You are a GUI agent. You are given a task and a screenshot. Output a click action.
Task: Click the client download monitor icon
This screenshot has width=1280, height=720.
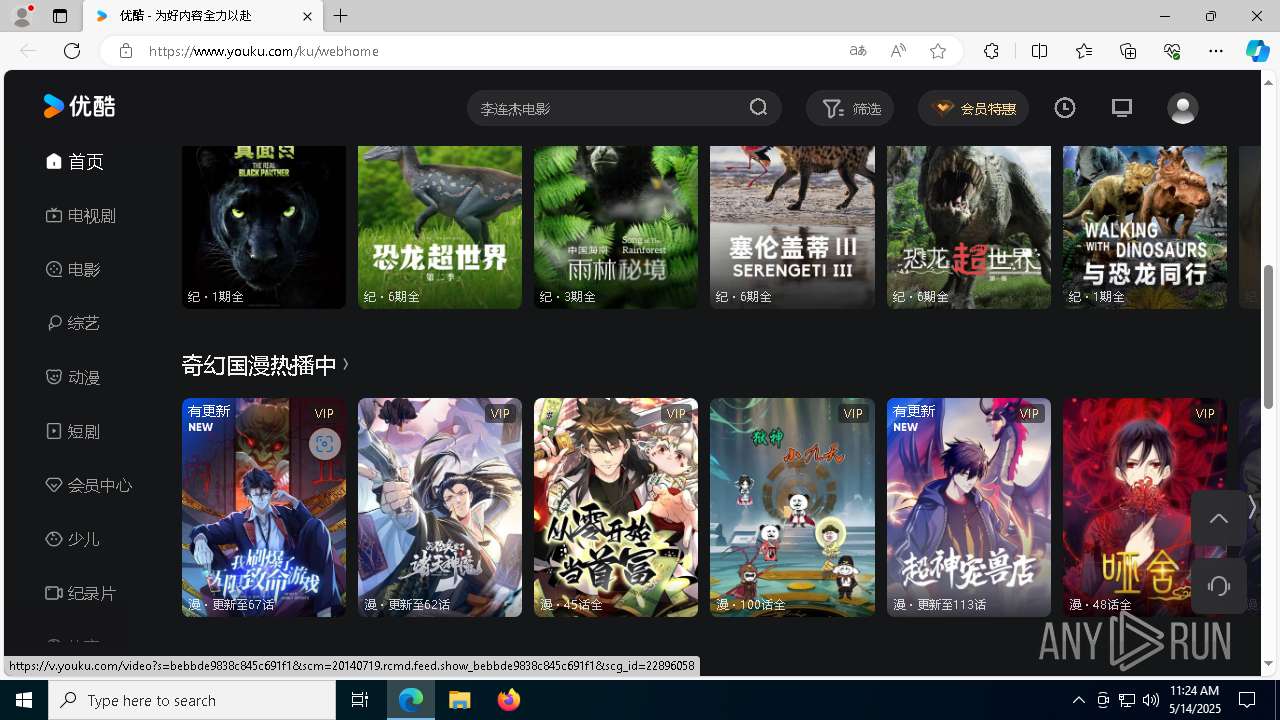click(x=1122, y=108)
